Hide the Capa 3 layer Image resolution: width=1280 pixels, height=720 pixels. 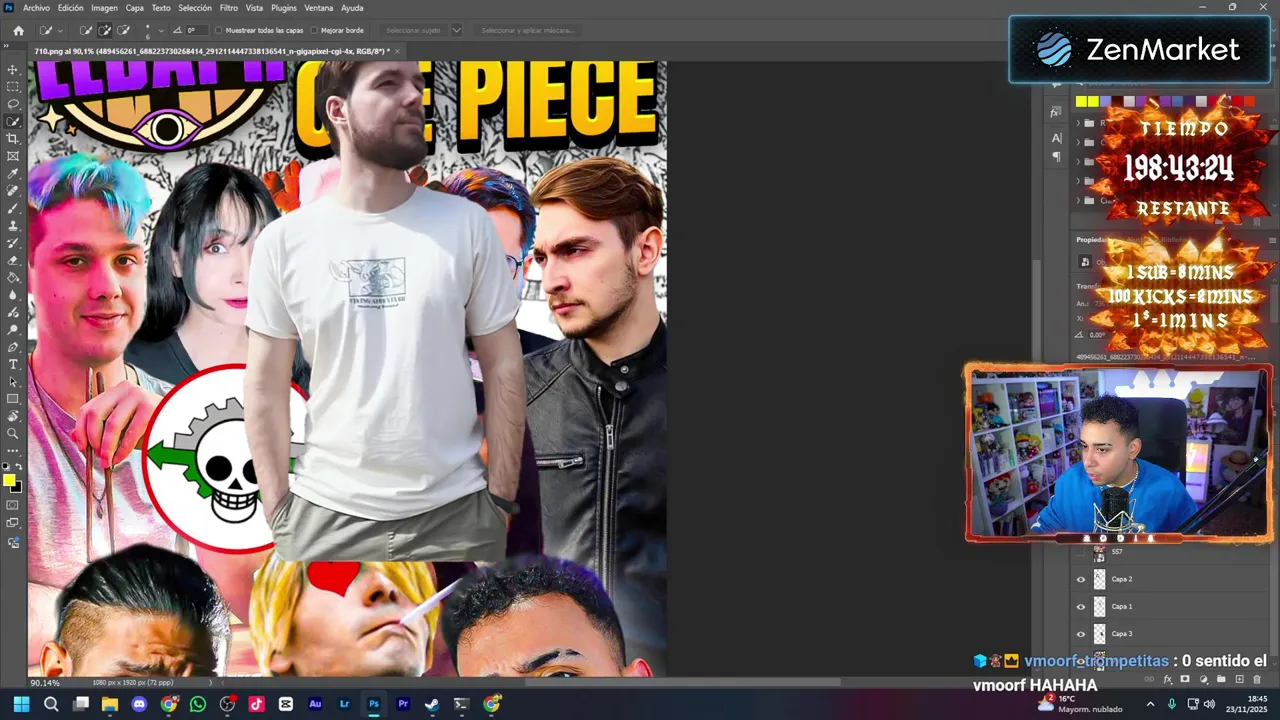pyautogui.click(x=1080, y=633)
